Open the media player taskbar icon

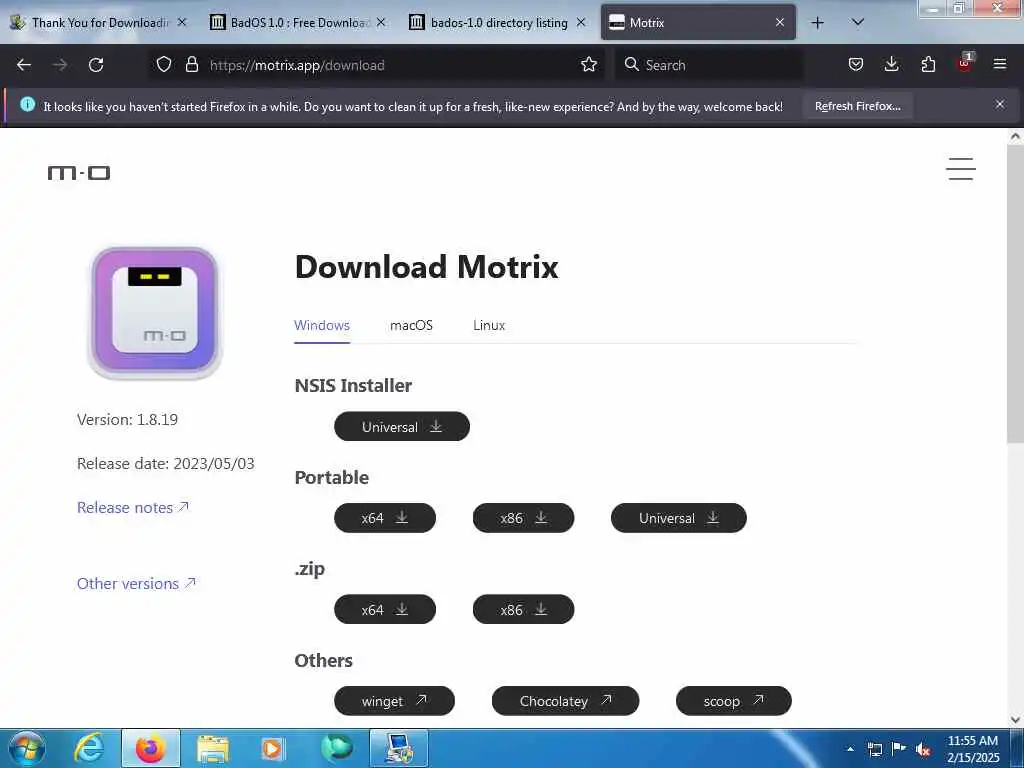tap(273, 748)
